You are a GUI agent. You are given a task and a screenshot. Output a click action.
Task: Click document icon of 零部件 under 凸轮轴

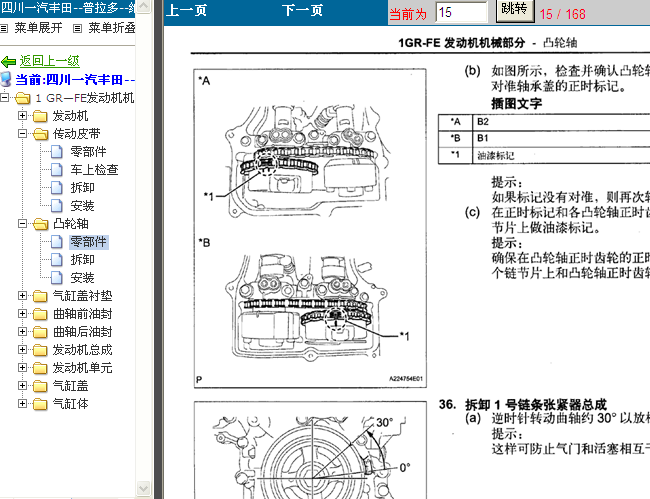coord(57,242)
